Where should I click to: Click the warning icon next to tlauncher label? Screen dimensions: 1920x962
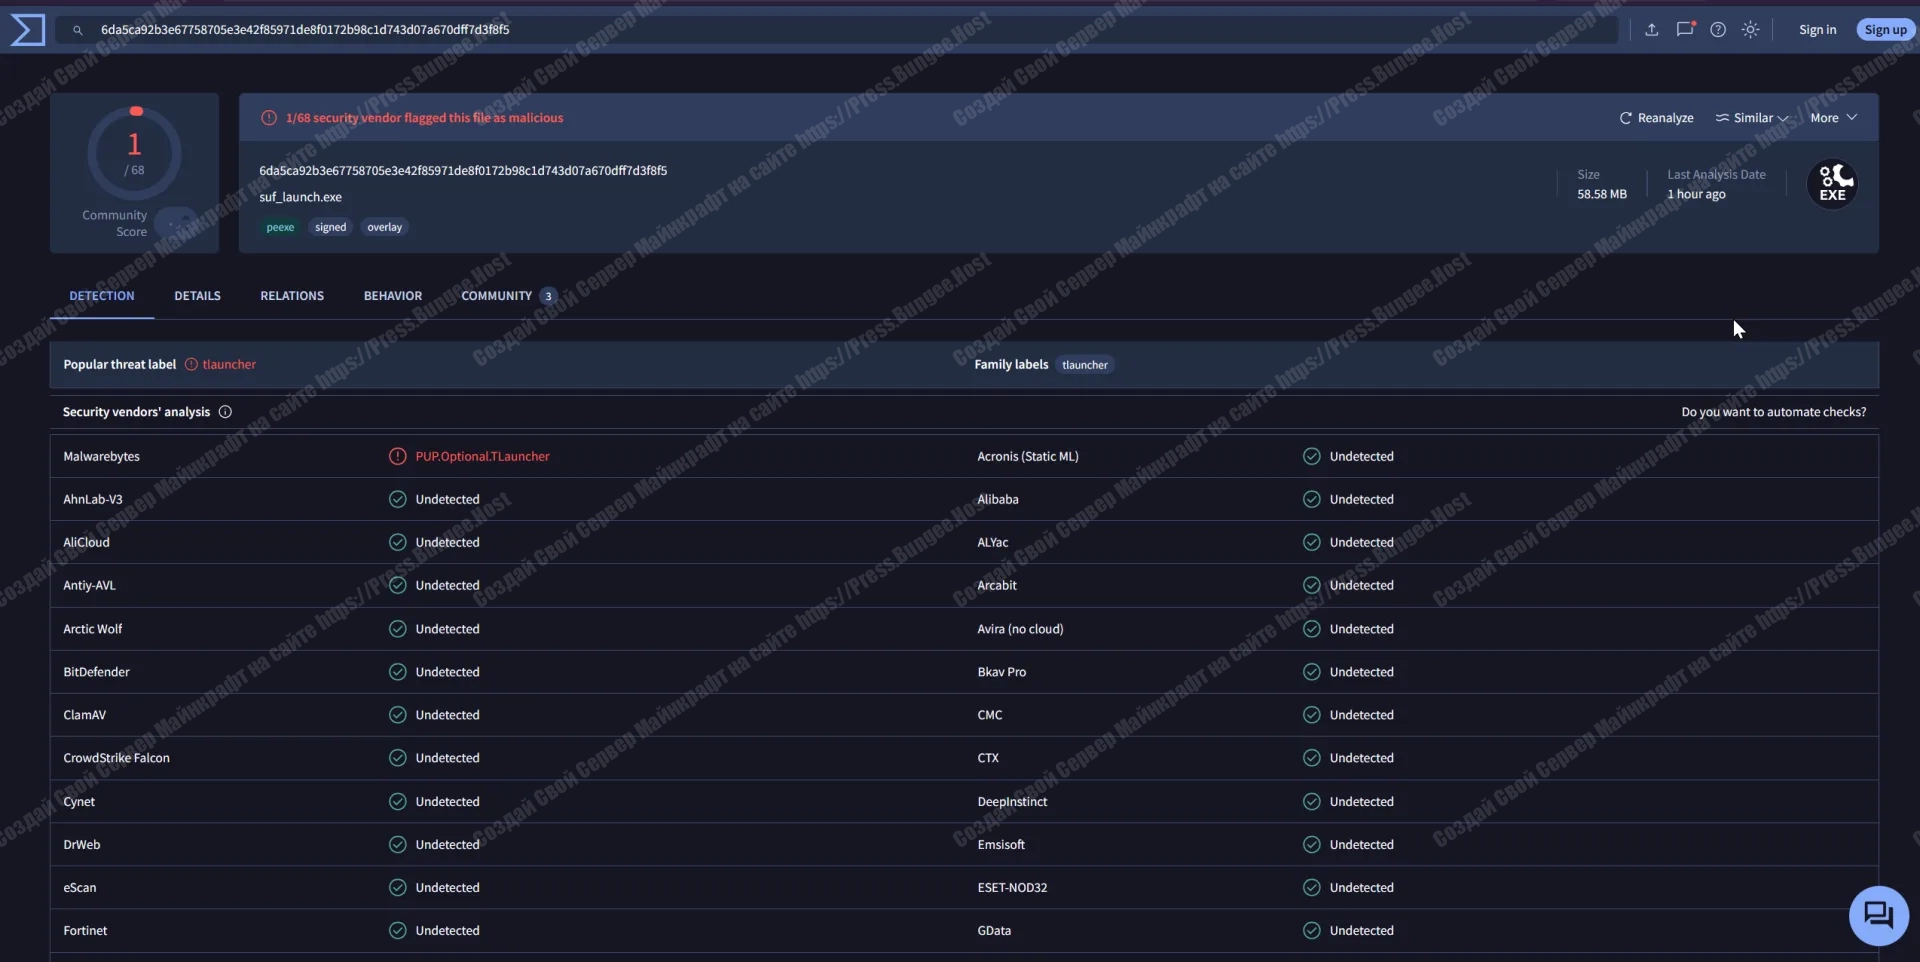[191, 365]
